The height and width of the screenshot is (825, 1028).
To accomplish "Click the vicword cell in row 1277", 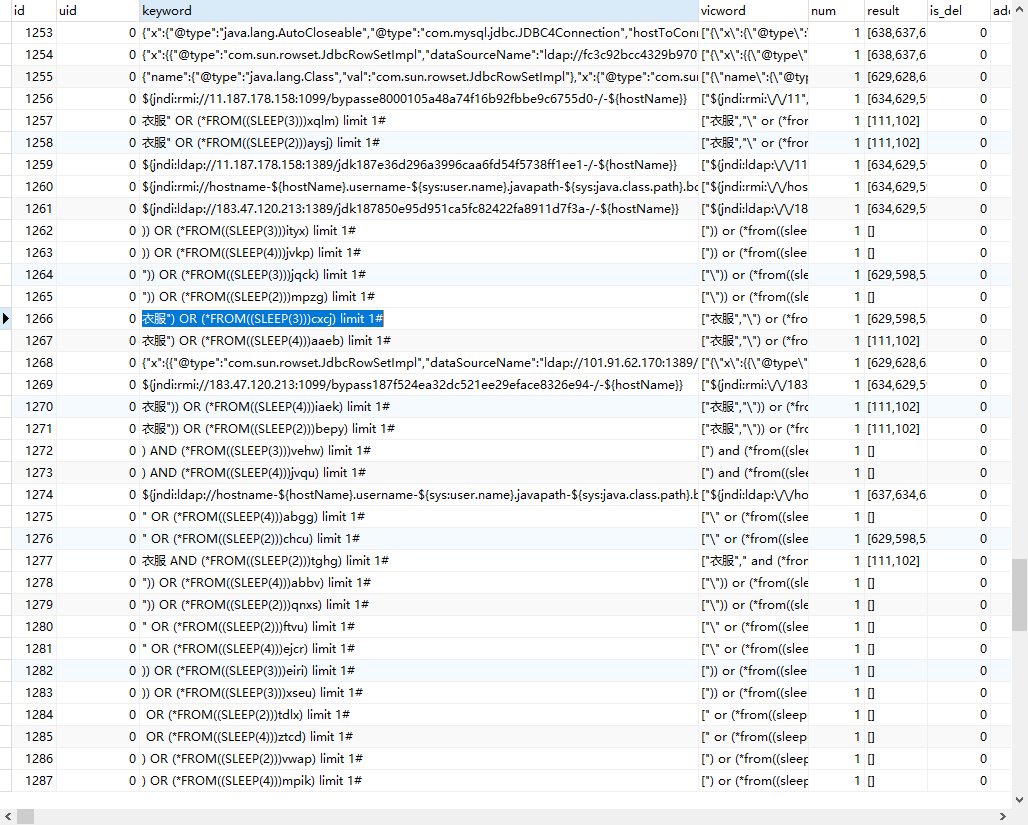I will click(753, 561).
